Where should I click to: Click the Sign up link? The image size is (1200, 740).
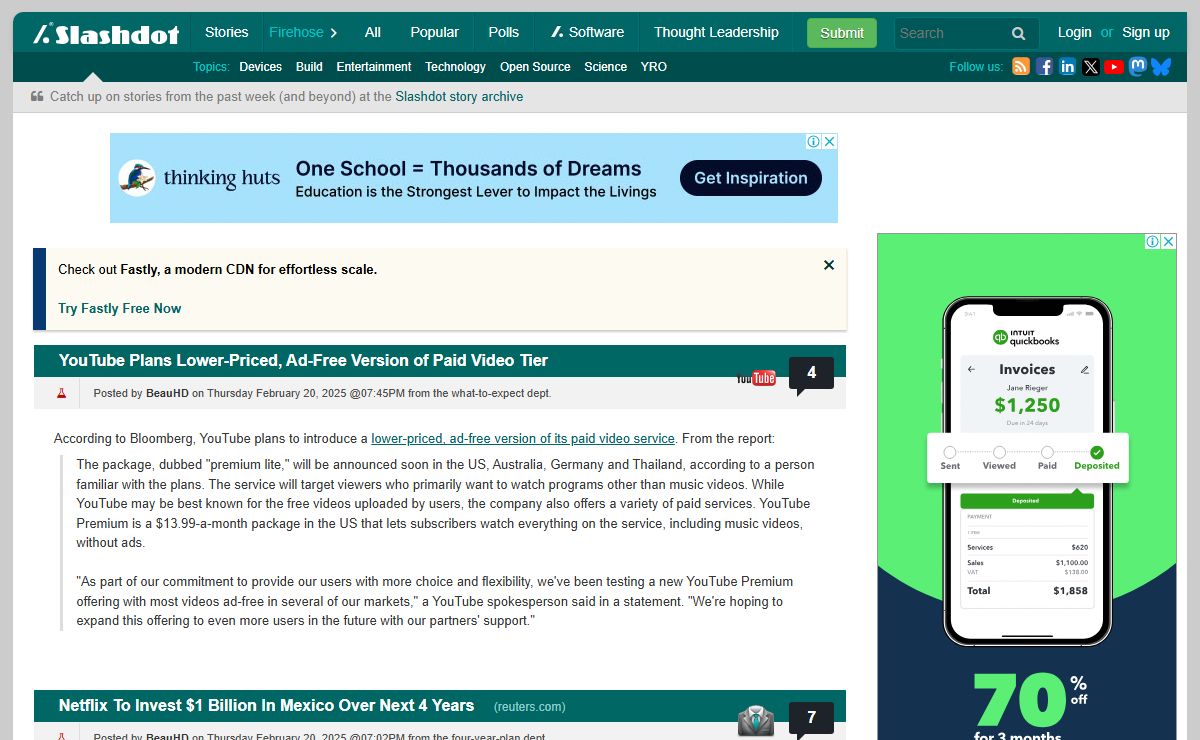click(x=1146, y=32)
